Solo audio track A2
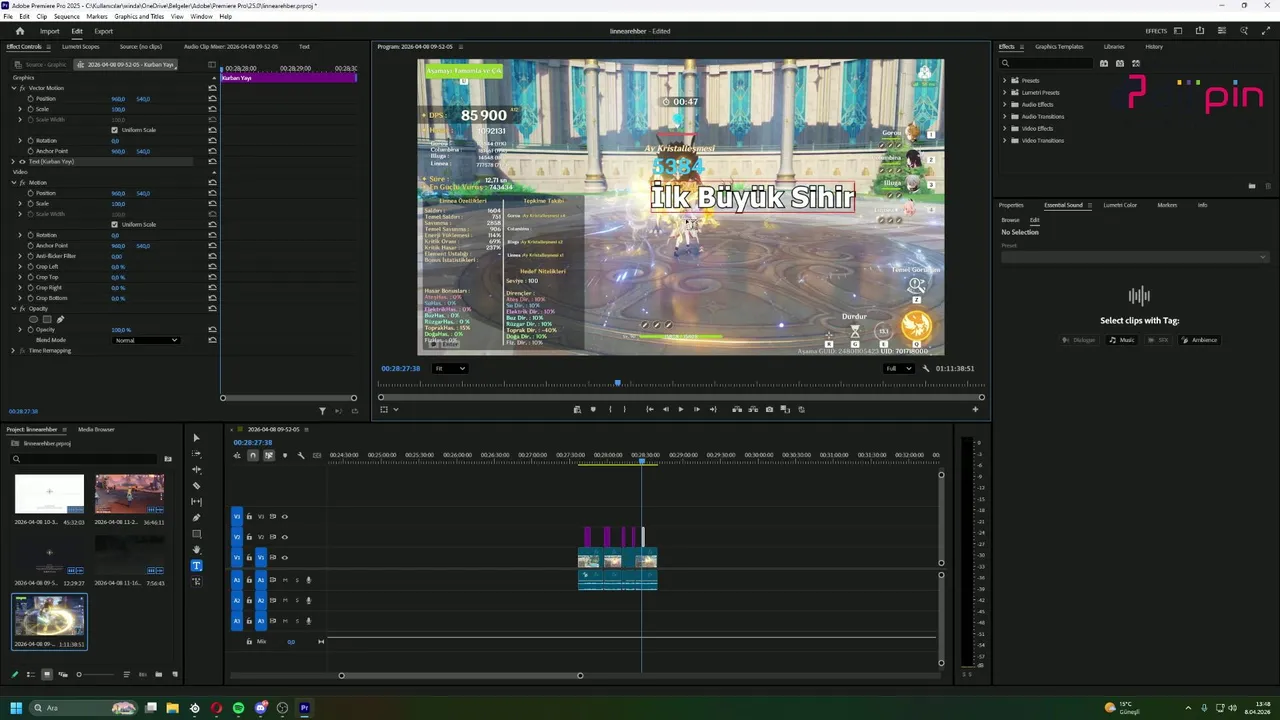1280x720 pixels. click(297, 600)
